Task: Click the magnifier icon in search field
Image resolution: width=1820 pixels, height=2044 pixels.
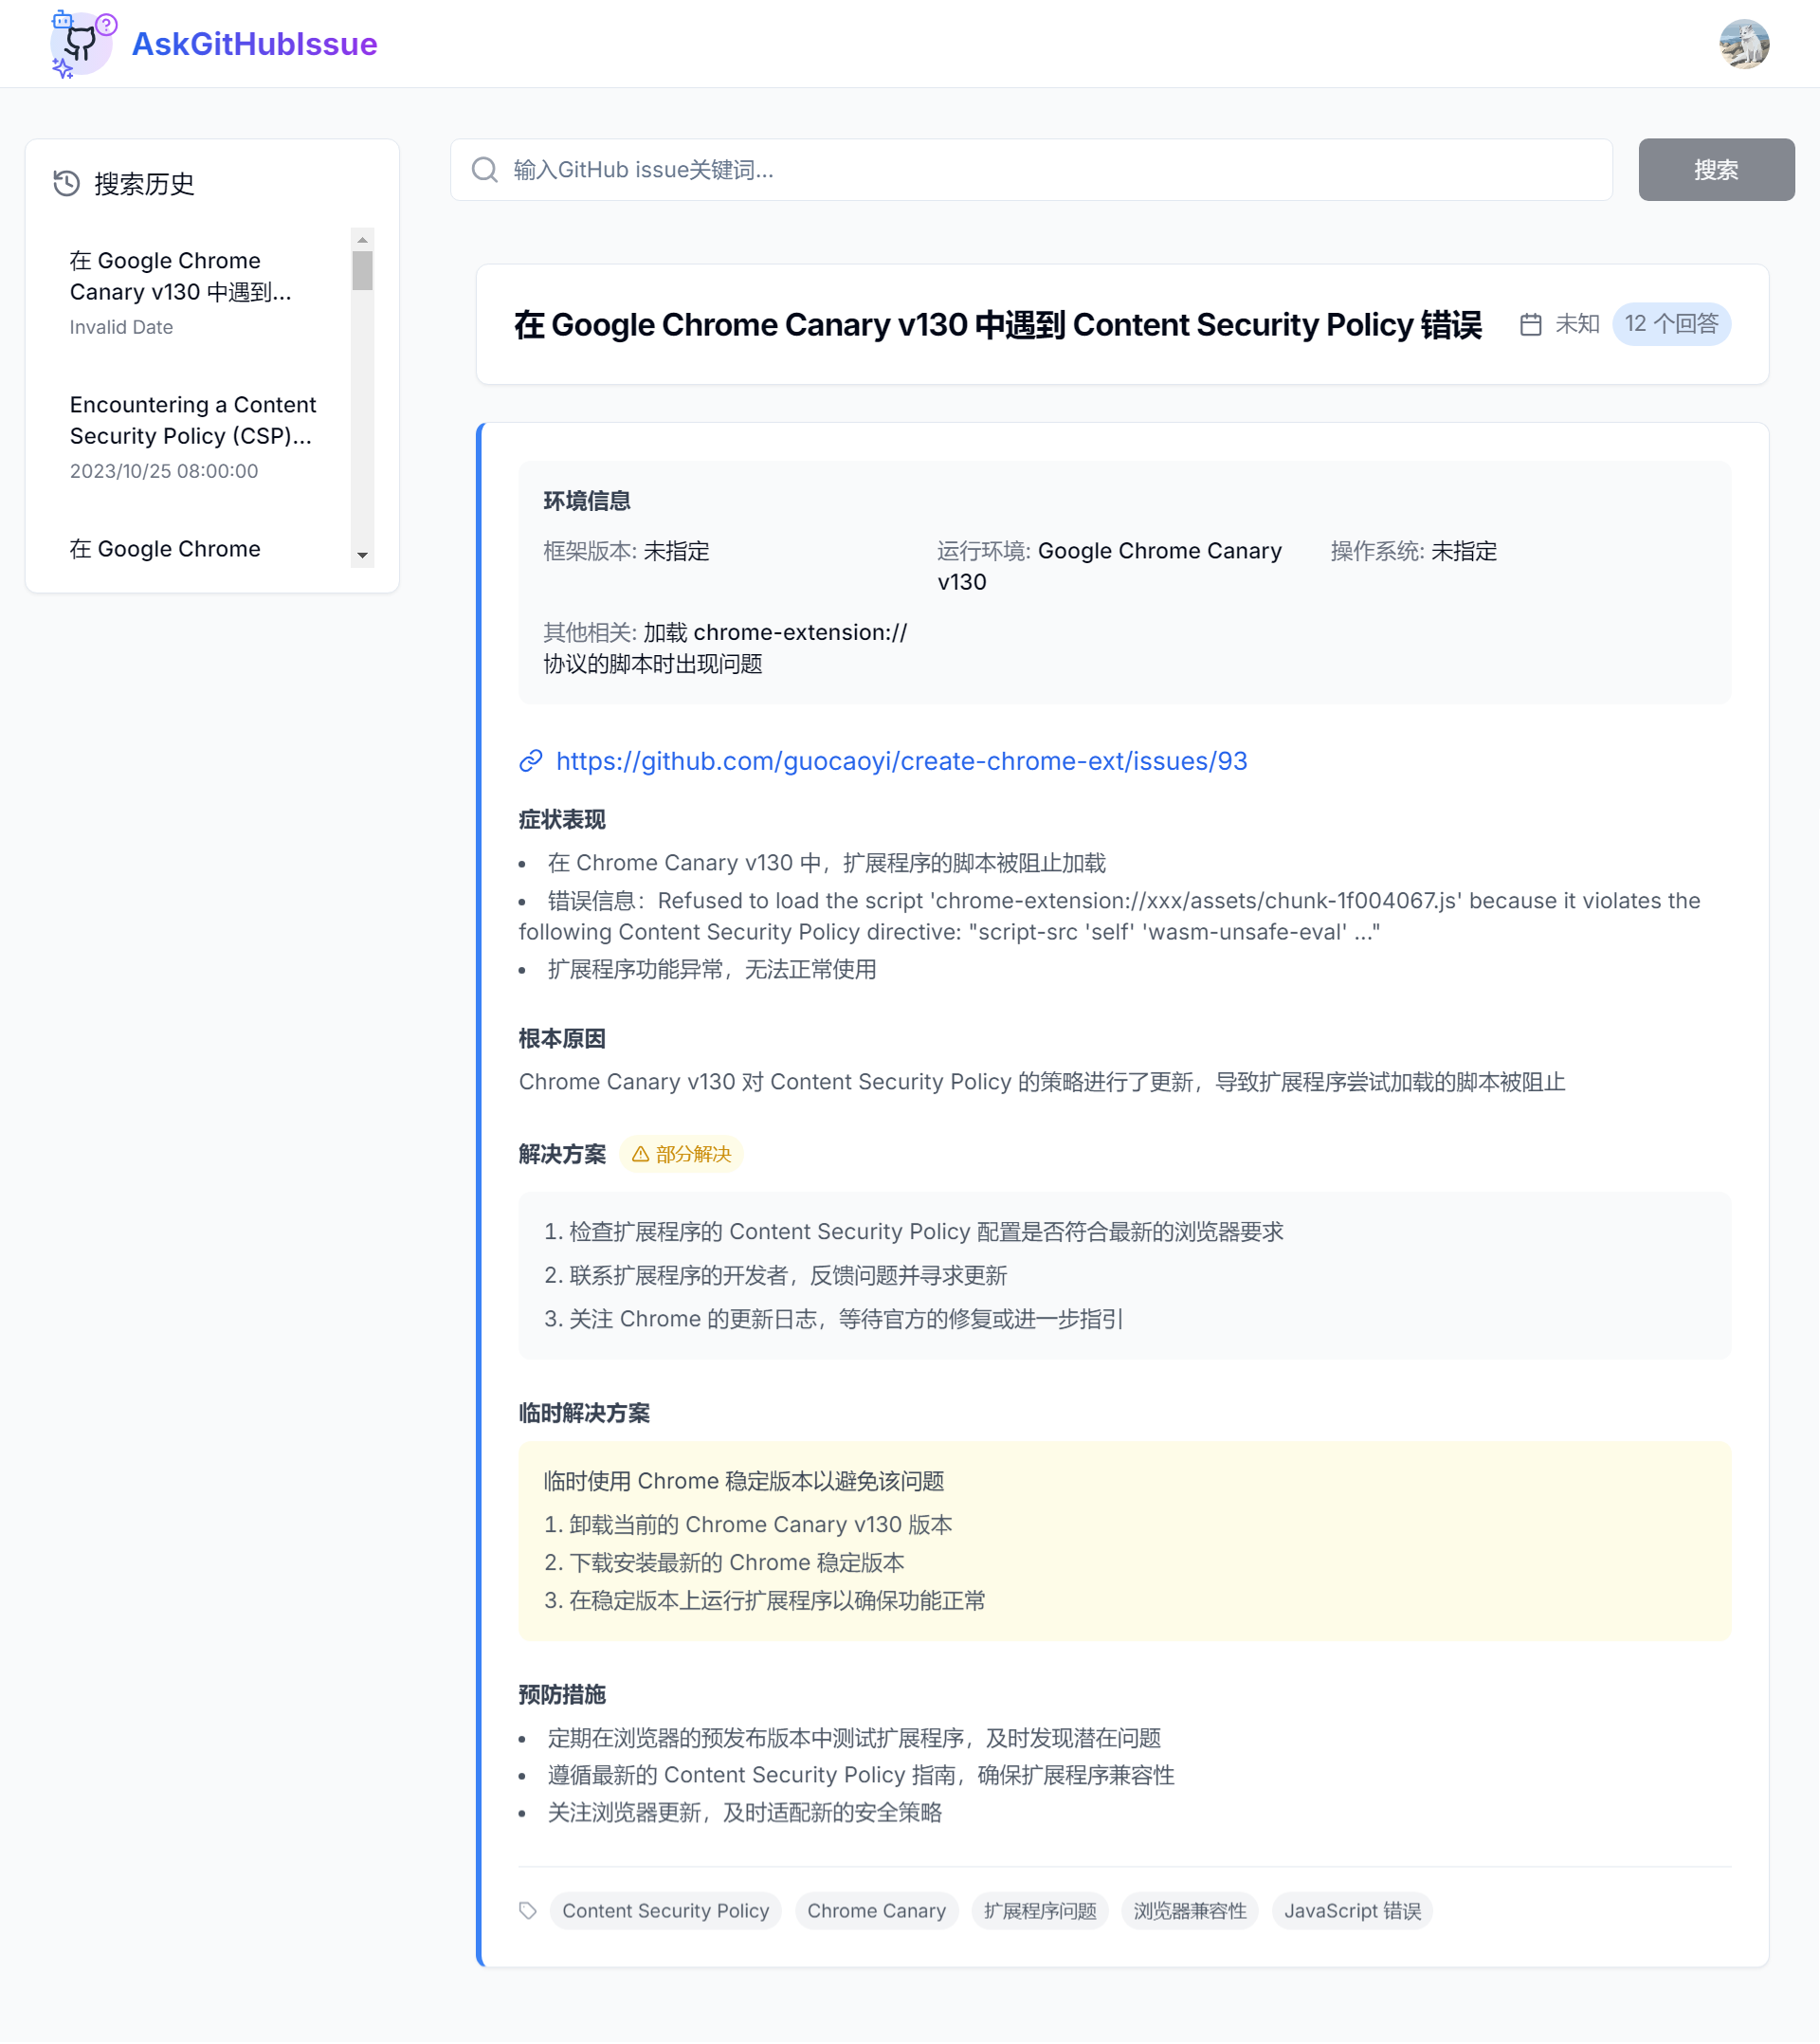Action: 485,170
